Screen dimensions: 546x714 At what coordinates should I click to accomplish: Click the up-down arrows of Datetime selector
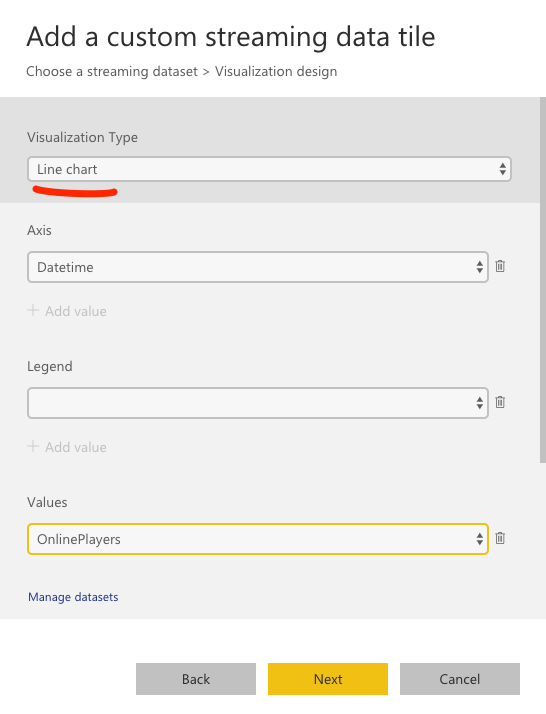pos(480,267)
